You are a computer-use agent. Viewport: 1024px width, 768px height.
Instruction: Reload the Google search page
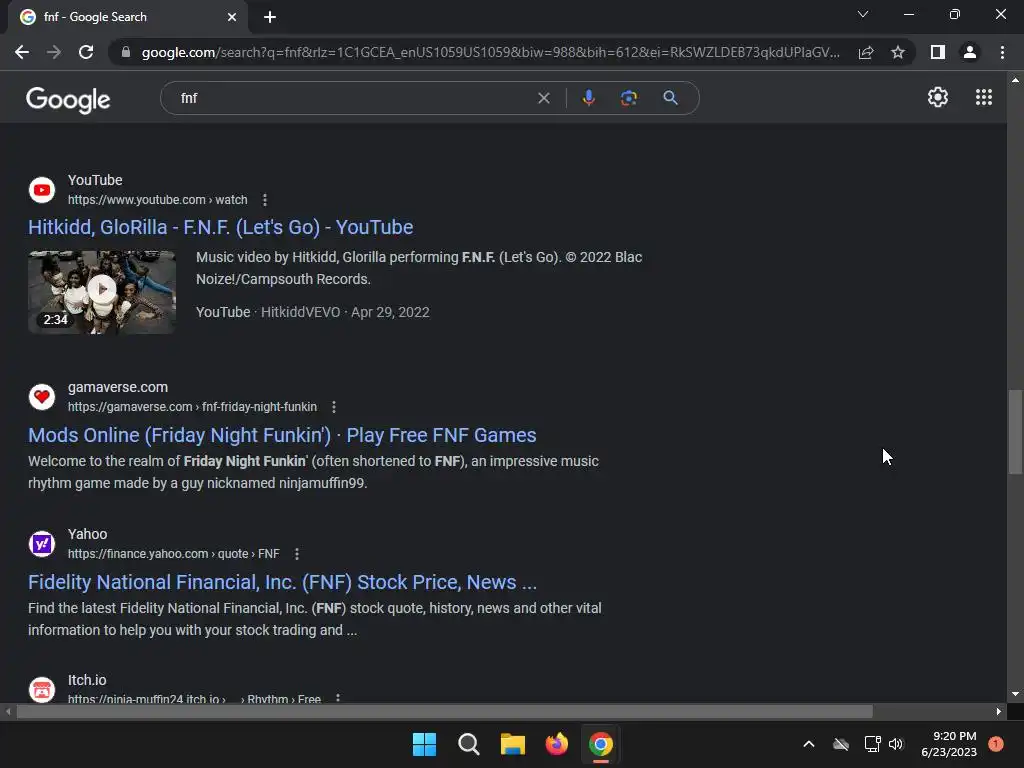86,52
